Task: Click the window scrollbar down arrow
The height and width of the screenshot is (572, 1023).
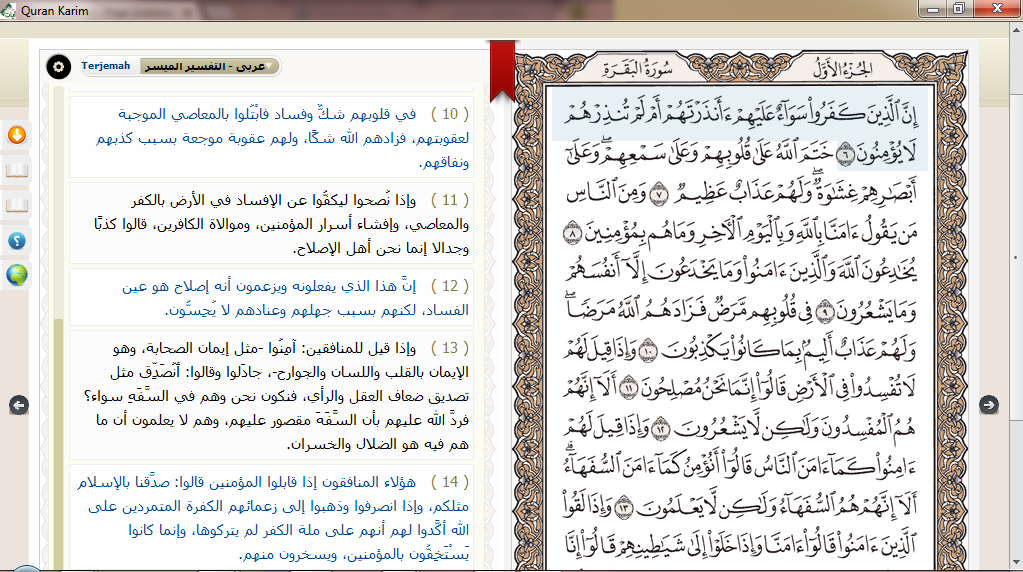Action: coord(1016,562)
